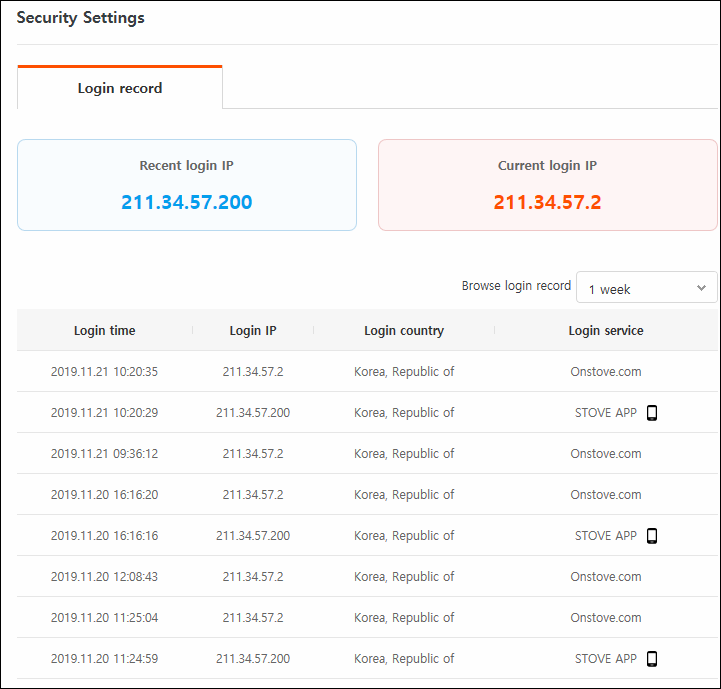Screen dimensions: 721x689
Task: Open the Login record tab
Action: pos(120,87)
